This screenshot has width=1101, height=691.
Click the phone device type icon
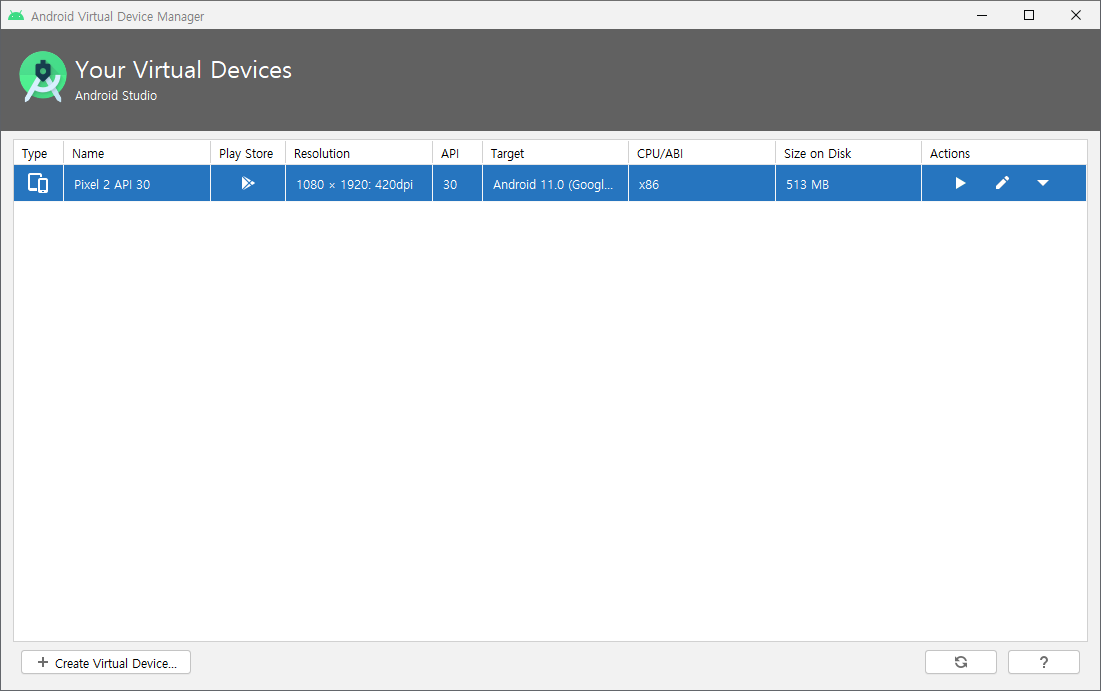pyautogui.click(x=38, y=183)
